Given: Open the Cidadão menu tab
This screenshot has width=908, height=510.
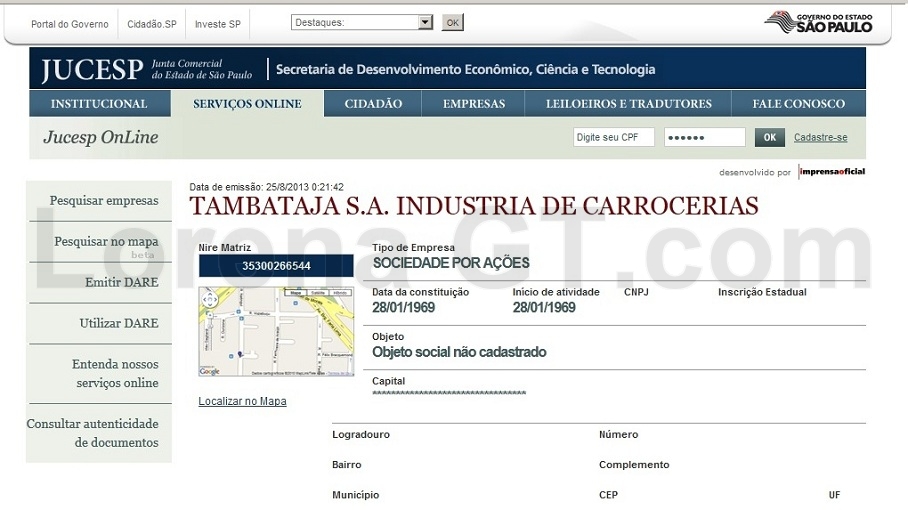Looking at the screenshot, I should (x=373, y=104).
